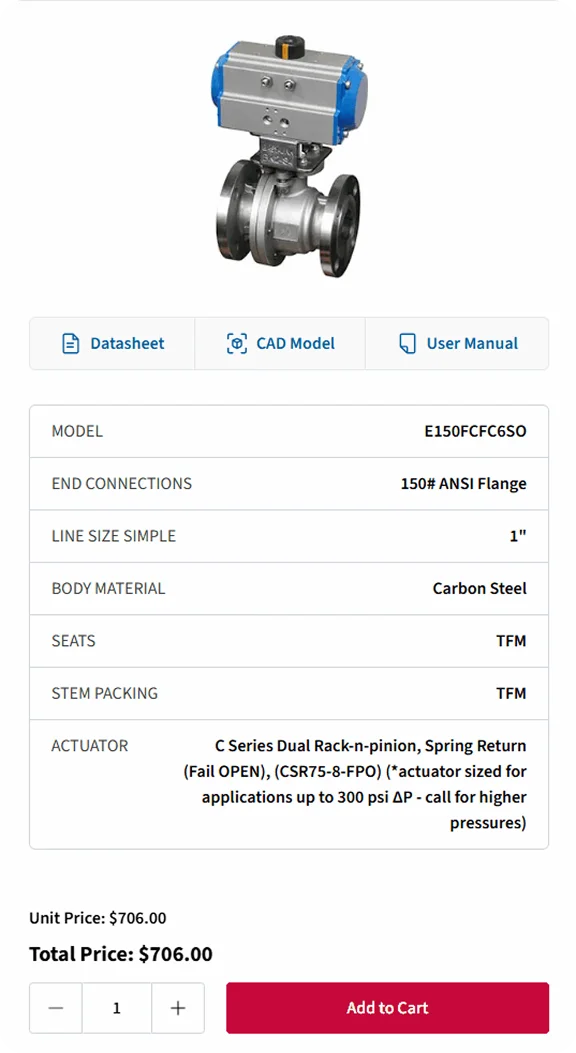Click the SEATS row TFM value
The image size is (576, 1053).
coord(511,641)
